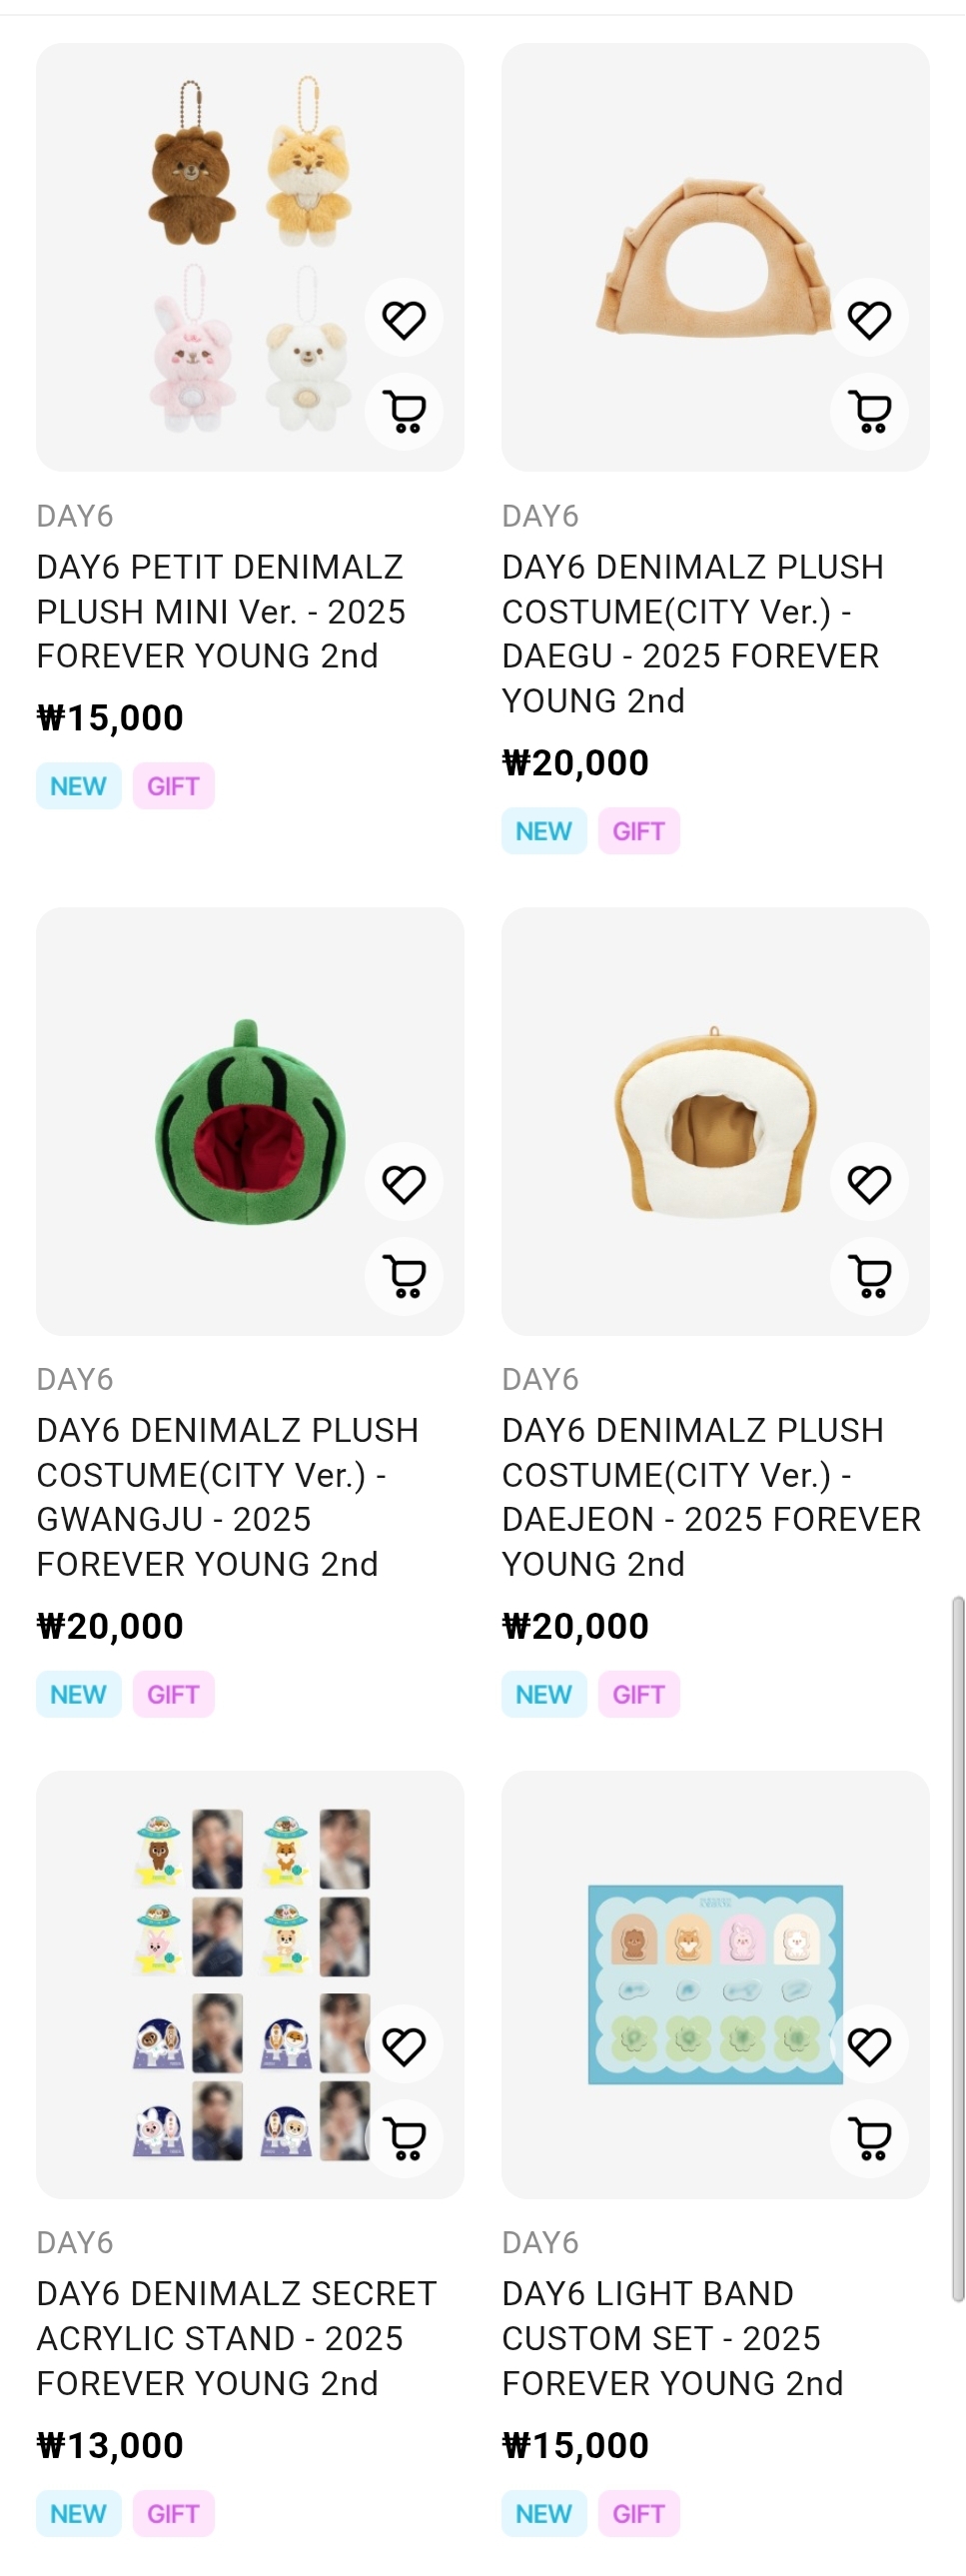This screenshot has height=2576, width=966.
Task: Click DAY6 artist label above Gwangju costume
Action: click(x=75, y=1379)
